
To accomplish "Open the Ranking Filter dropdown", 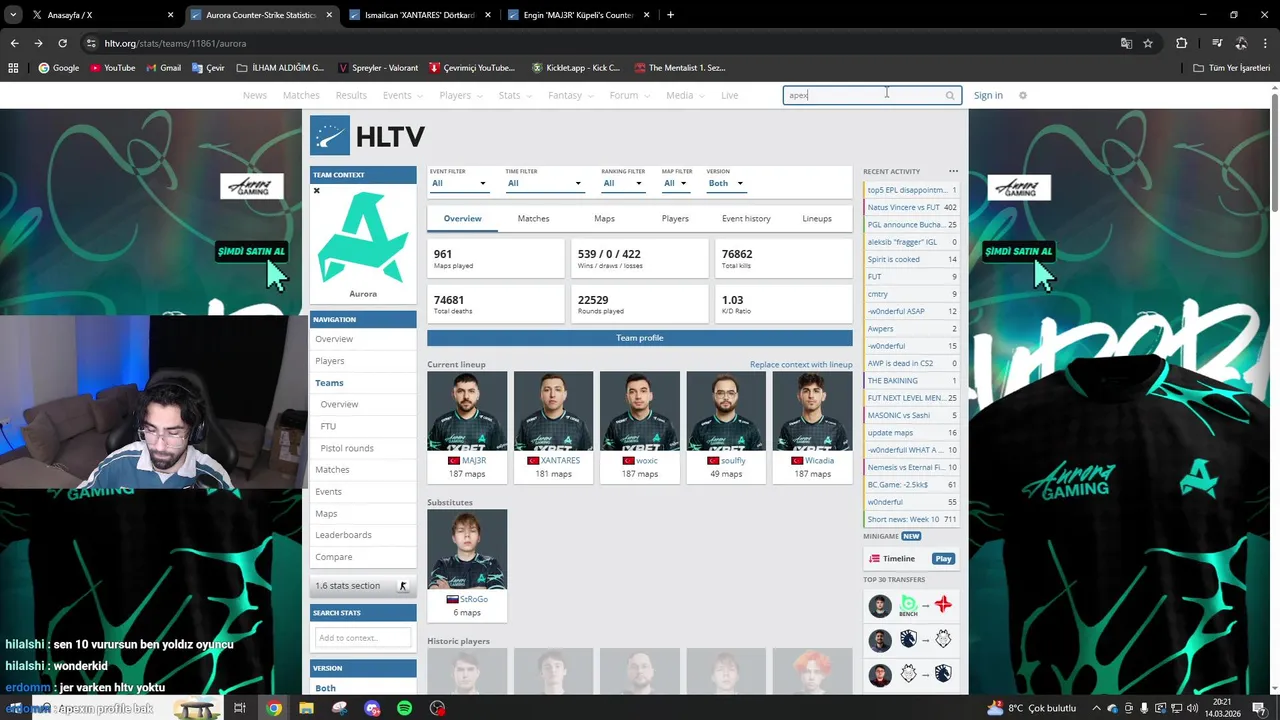I will point(623,183).
